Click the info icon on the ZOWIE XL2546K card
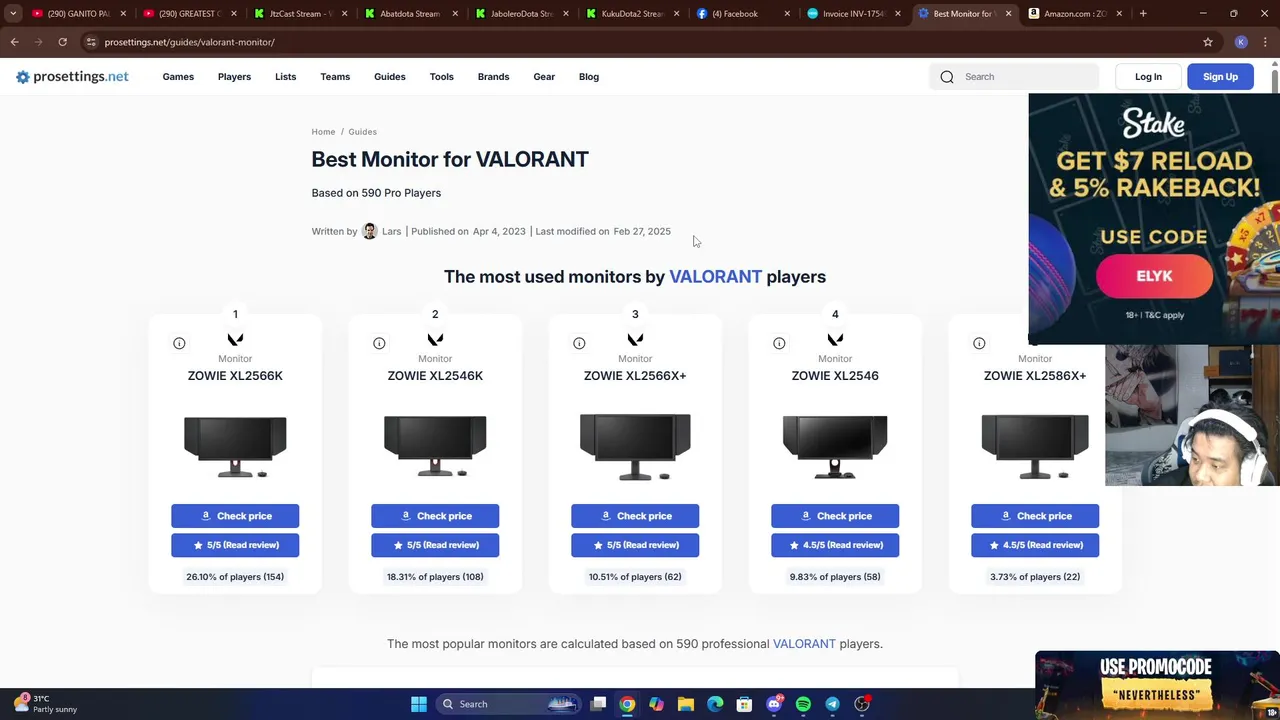1280x720 pixels. click(x=379, y=343)
